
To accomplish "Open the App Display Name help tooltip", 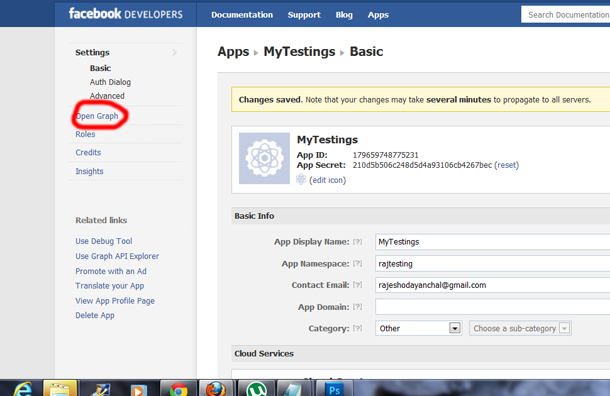I will click(x=358, y=242).
